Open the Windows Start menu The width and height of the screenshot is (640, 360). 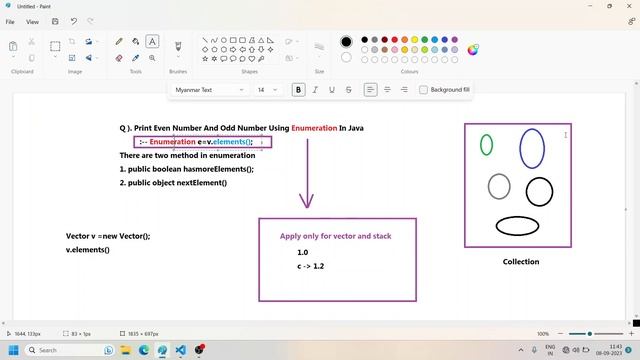coord(13,350)
